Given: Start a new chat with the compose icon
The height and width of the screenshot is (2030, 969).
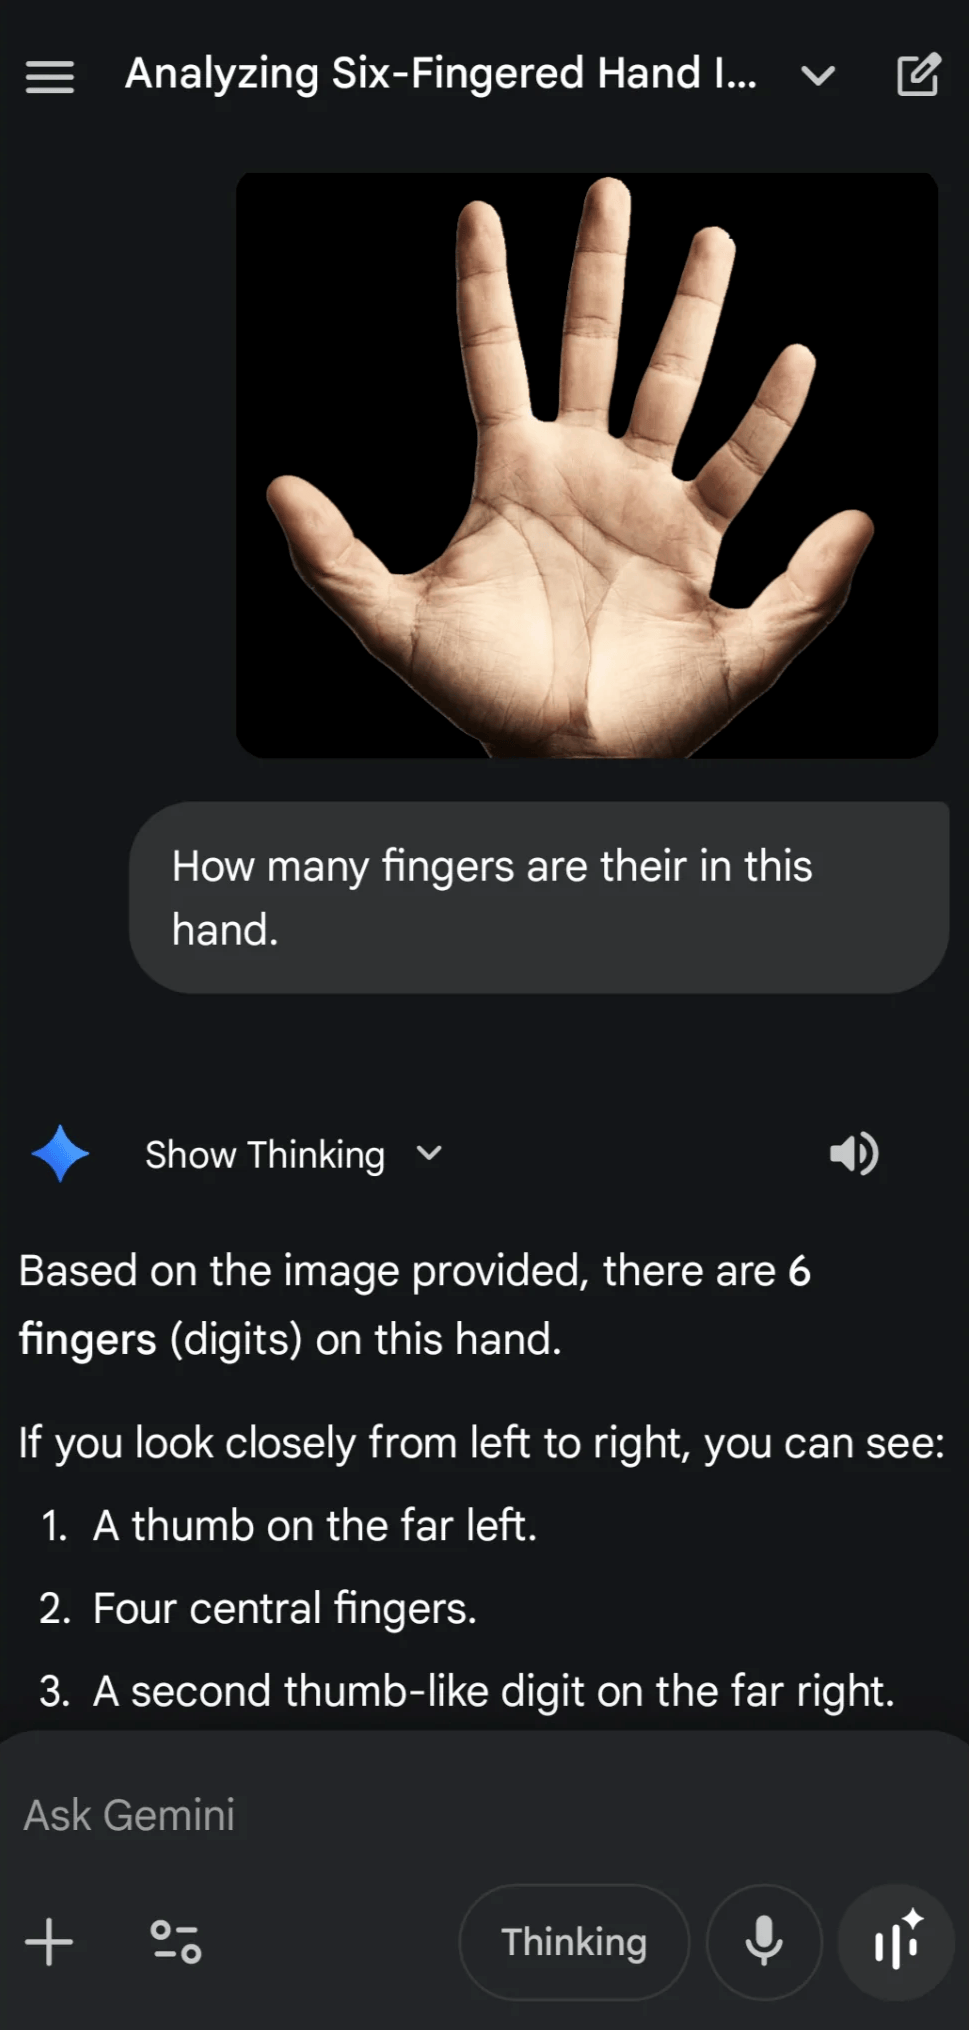Looking at the screenshot, I should coord(917,75).
